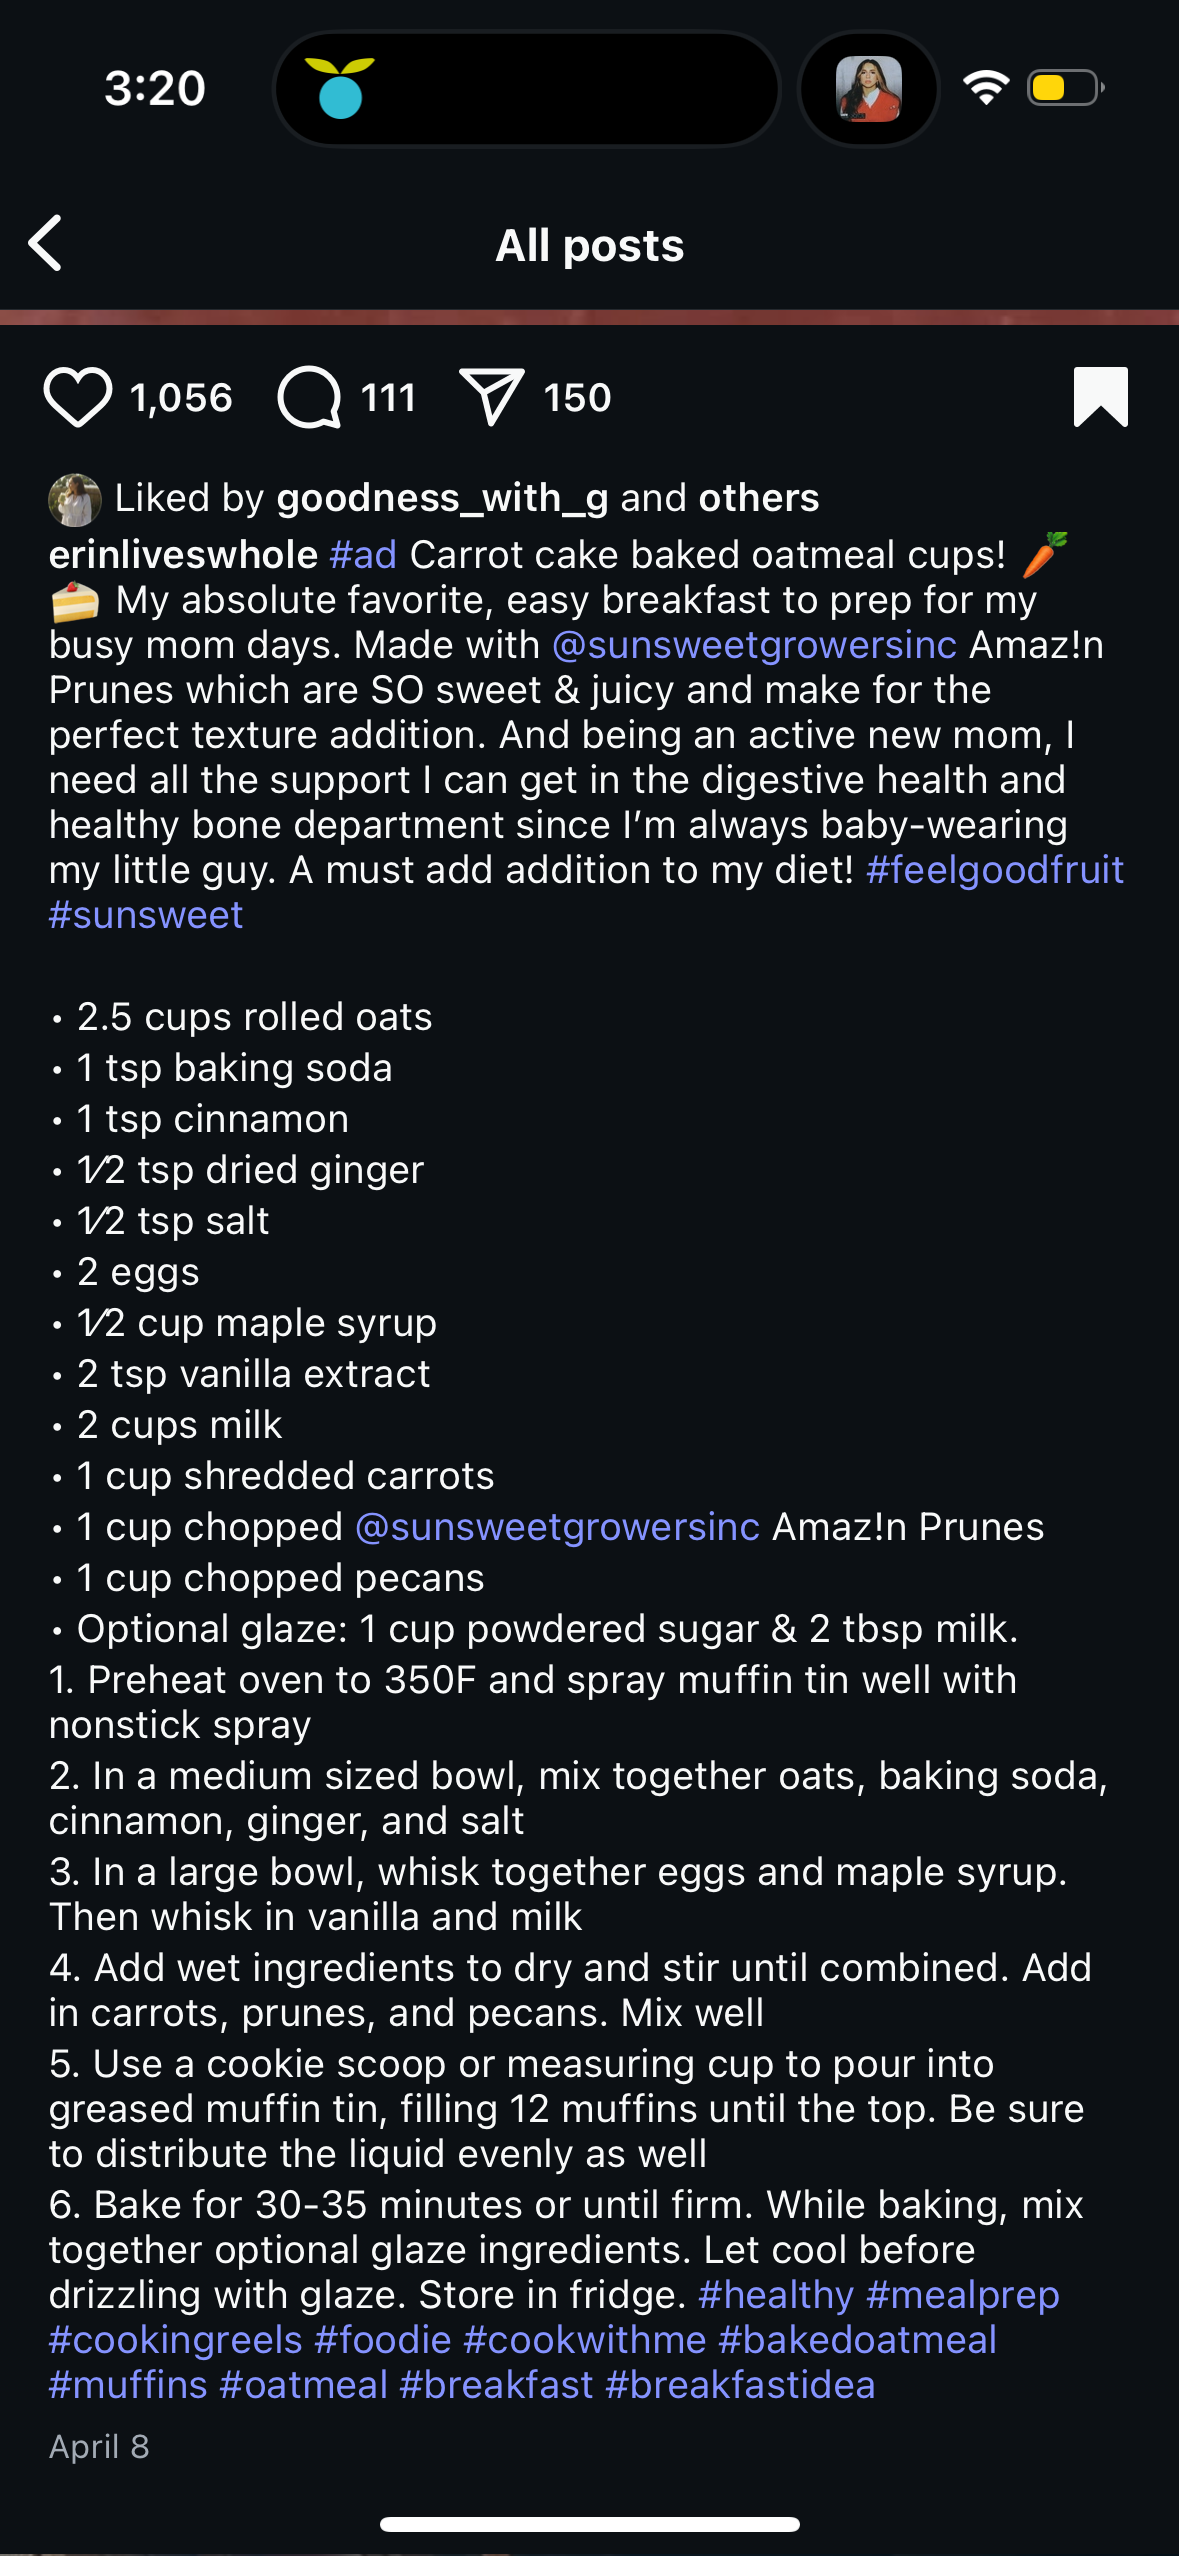
Task: Tap the #sunsweet hashtag
Action: (146, 915)
